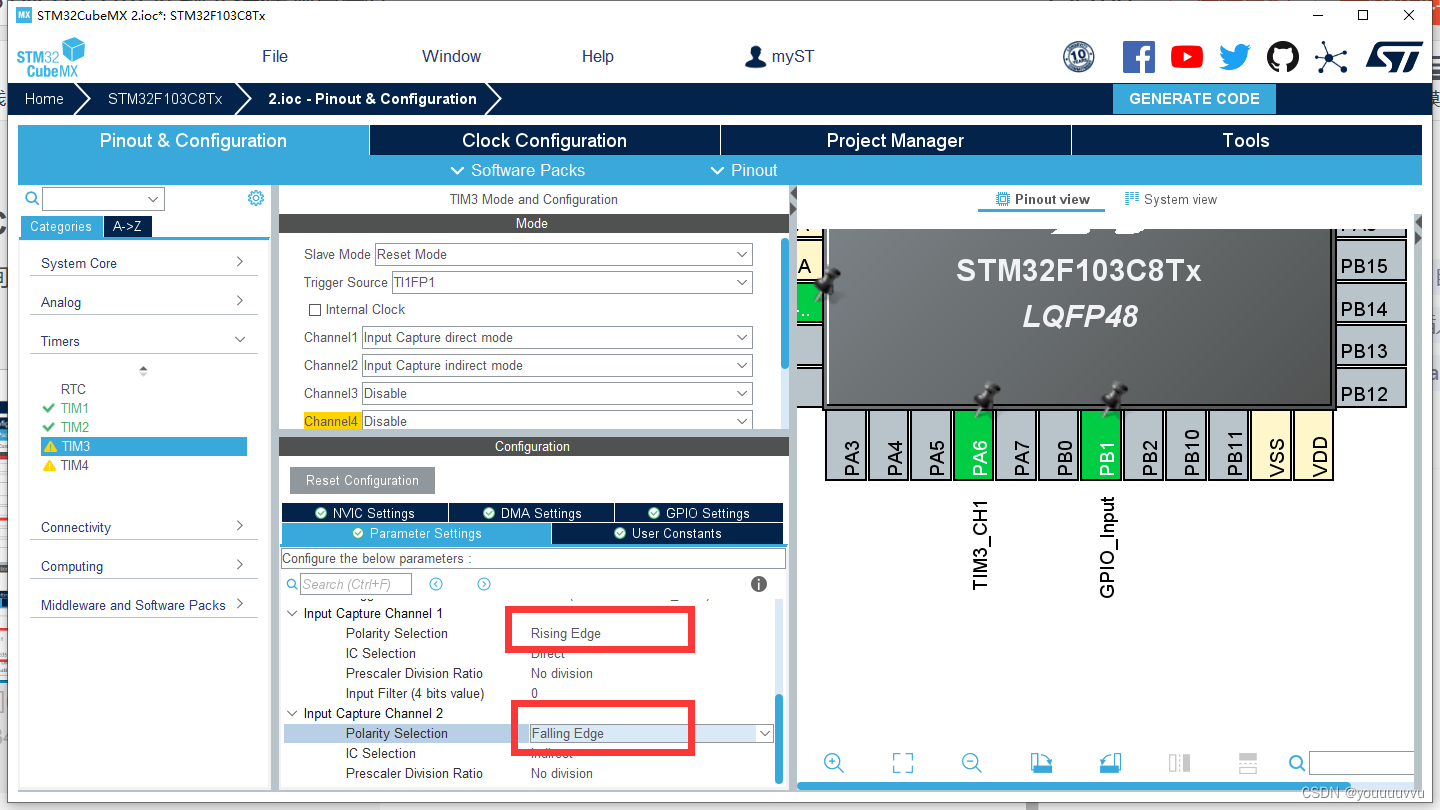Open the Software Packs dropdown menu
The image size is (1440, 810).
(518, 170)
